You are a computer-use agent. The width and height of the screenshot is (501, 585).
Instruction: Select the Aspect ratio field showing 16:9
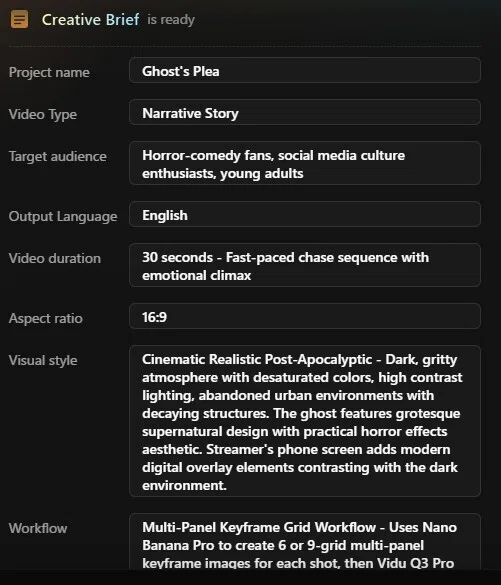pyautogui.click(x=305, y=316)
